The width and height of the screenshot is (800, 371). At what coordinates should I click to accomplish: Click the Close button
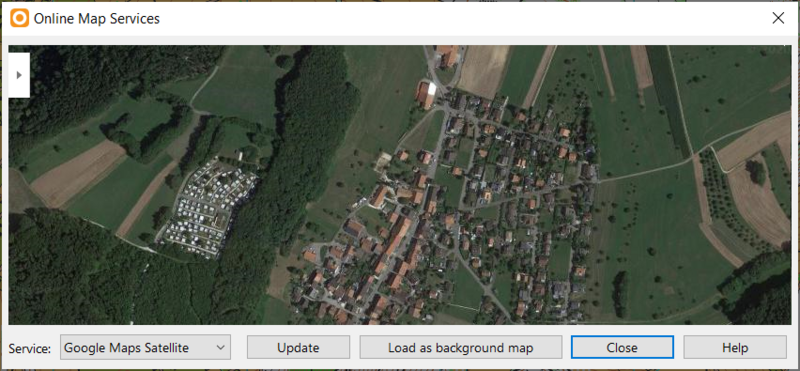tap(622, 348)
